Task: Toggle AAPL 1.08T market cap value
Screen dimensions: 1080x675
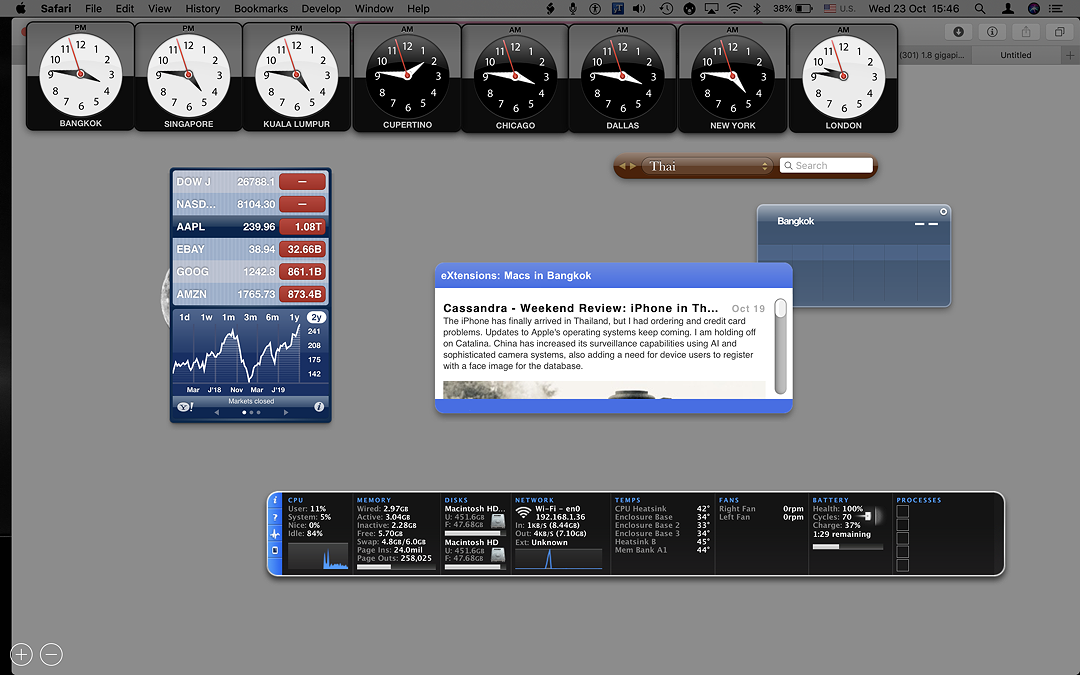Action: coord(302,227)
